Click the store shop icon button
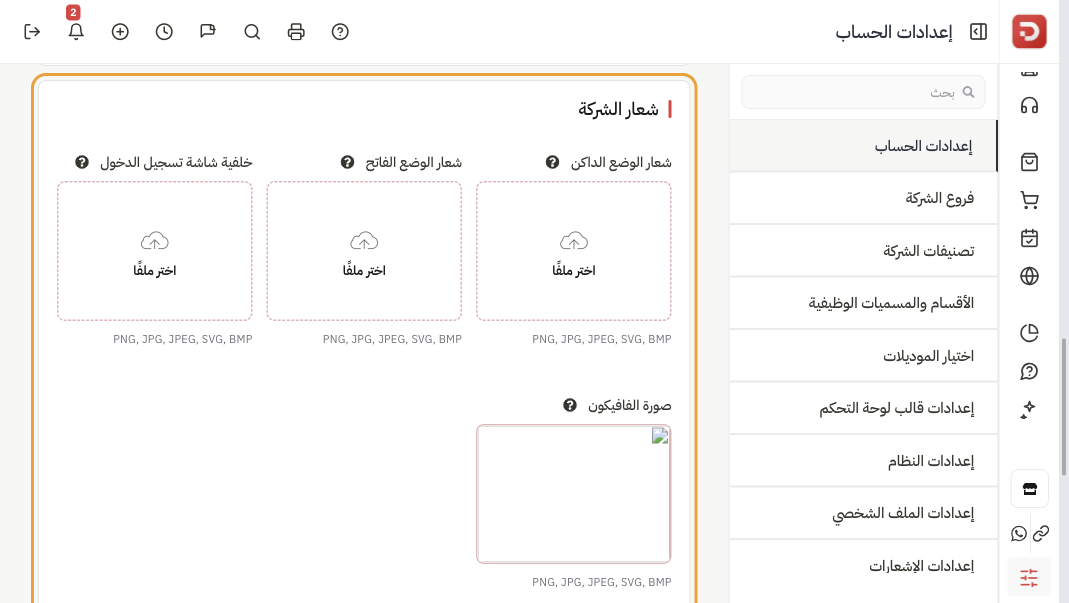Viewport: 1069px width, 603px height. [x=1029, y=488]
